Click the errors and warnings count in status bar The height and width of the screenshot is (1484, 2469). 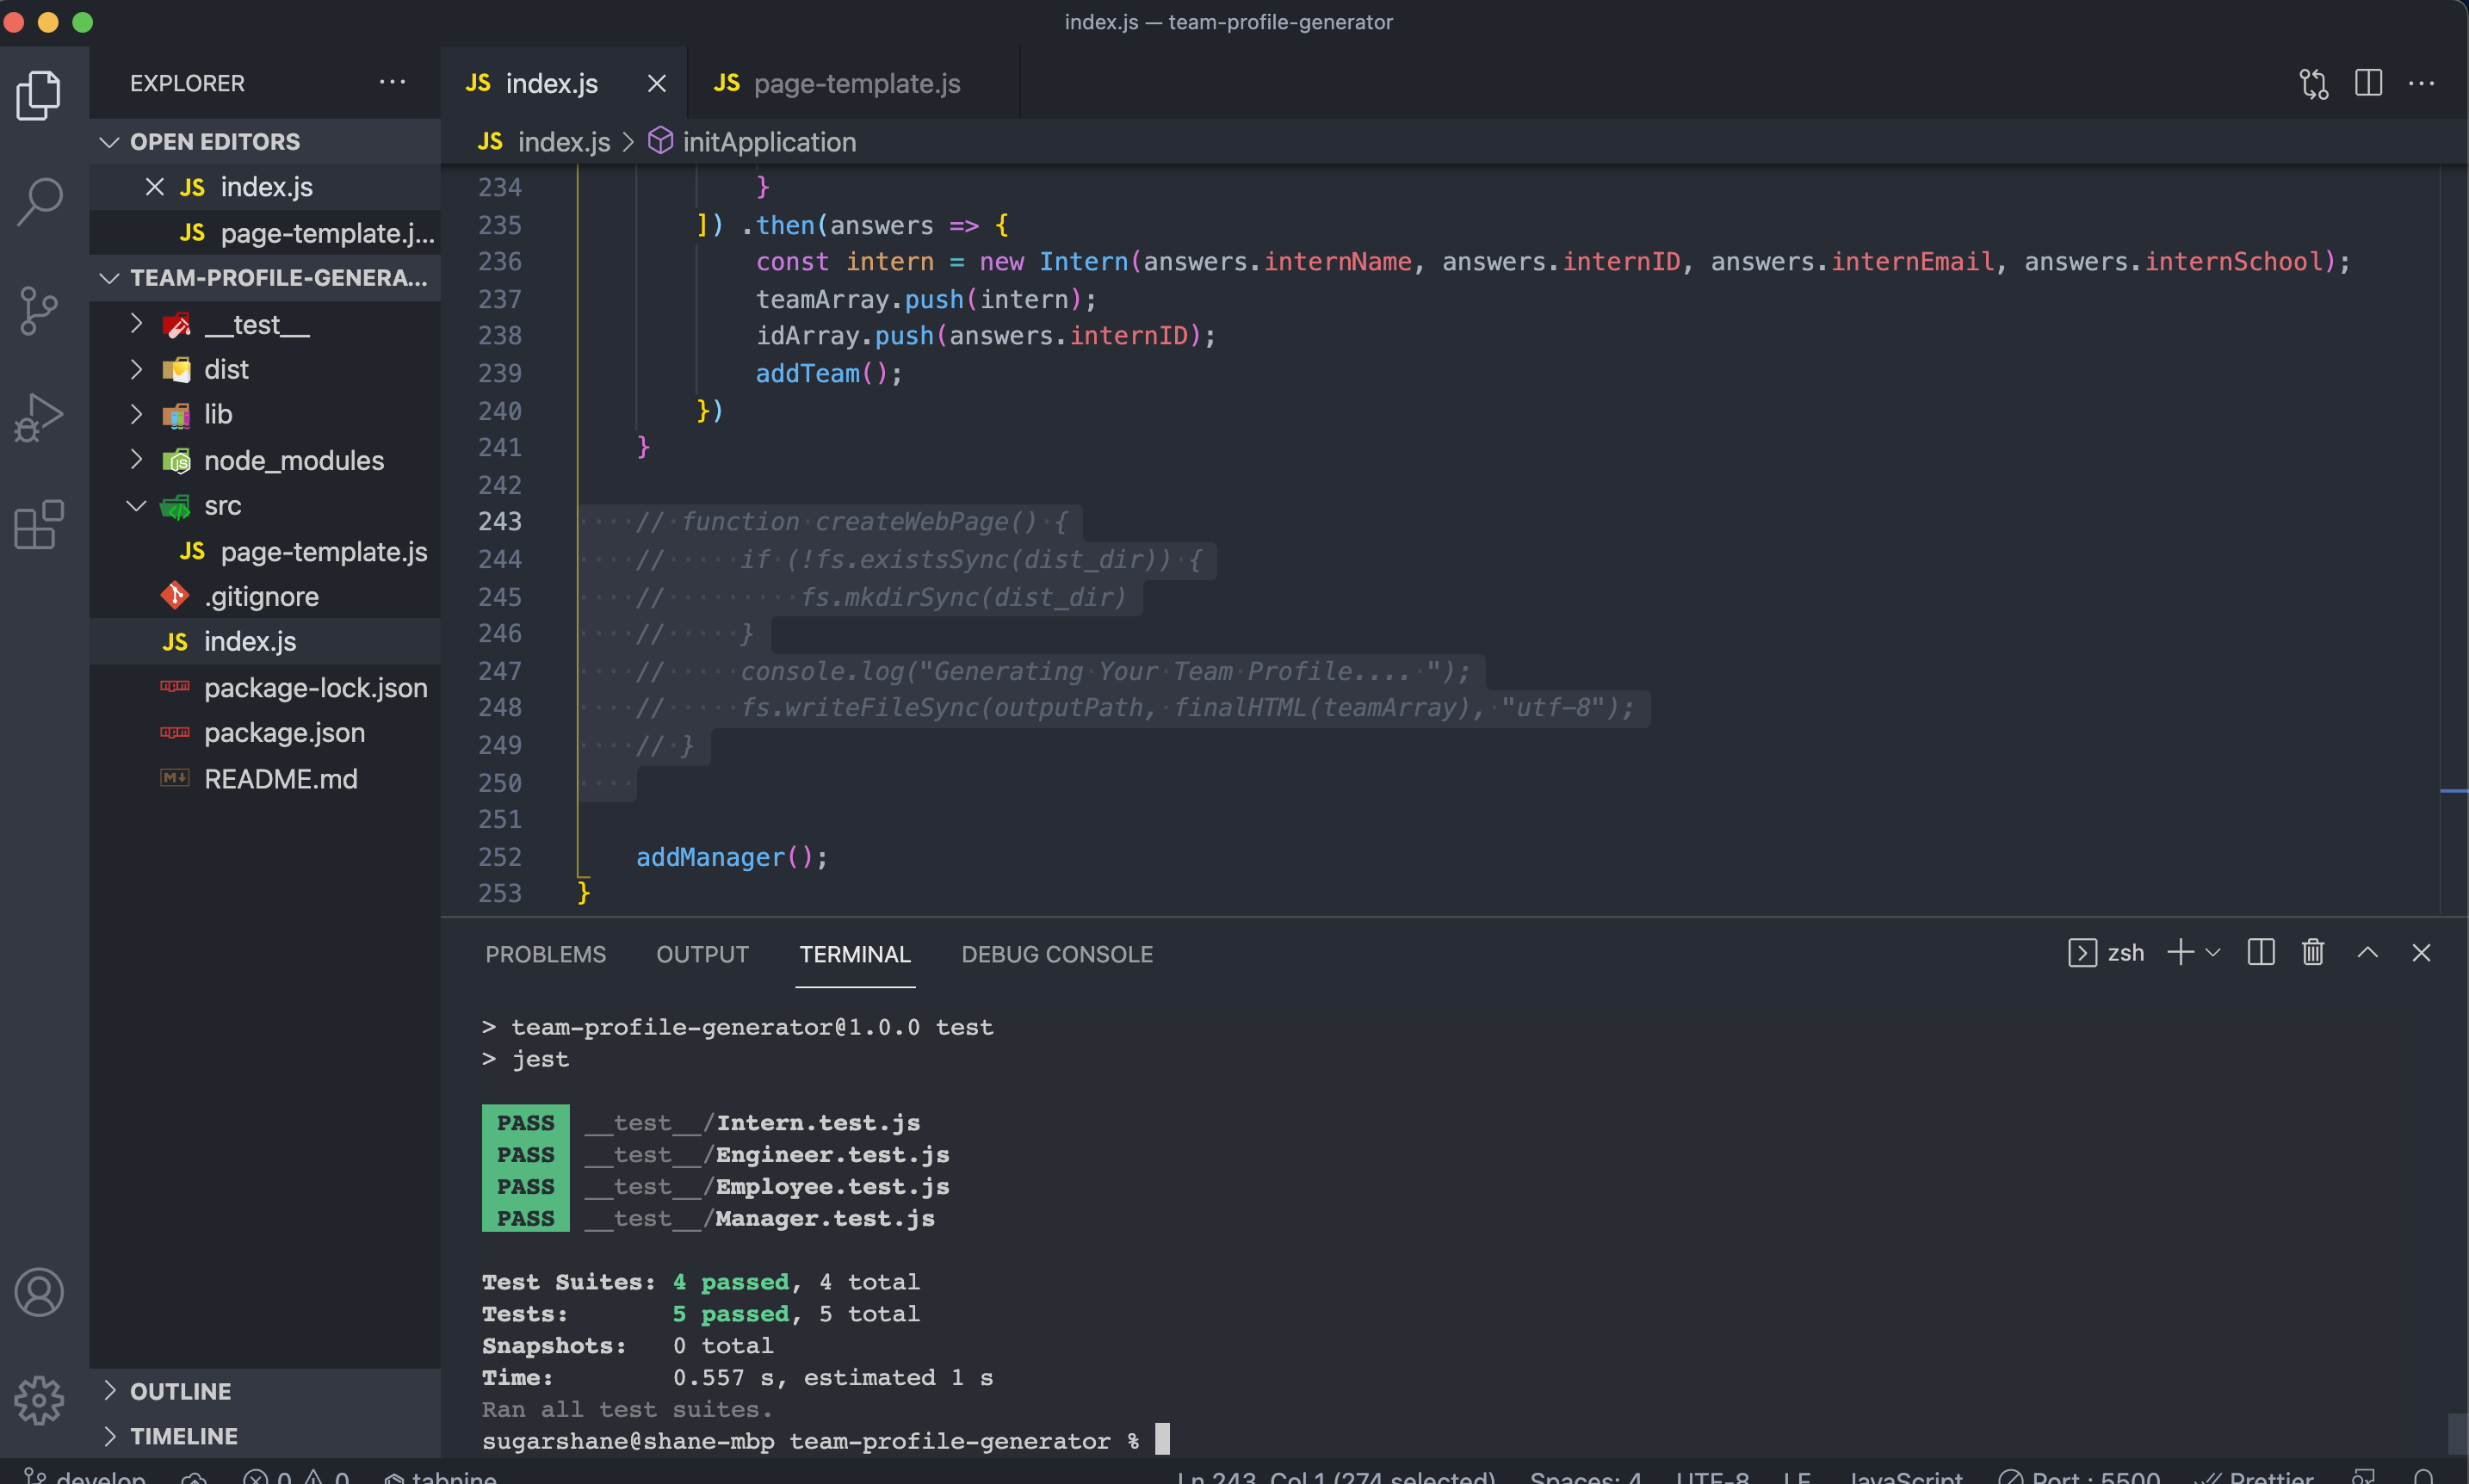tap(297, 1476)
